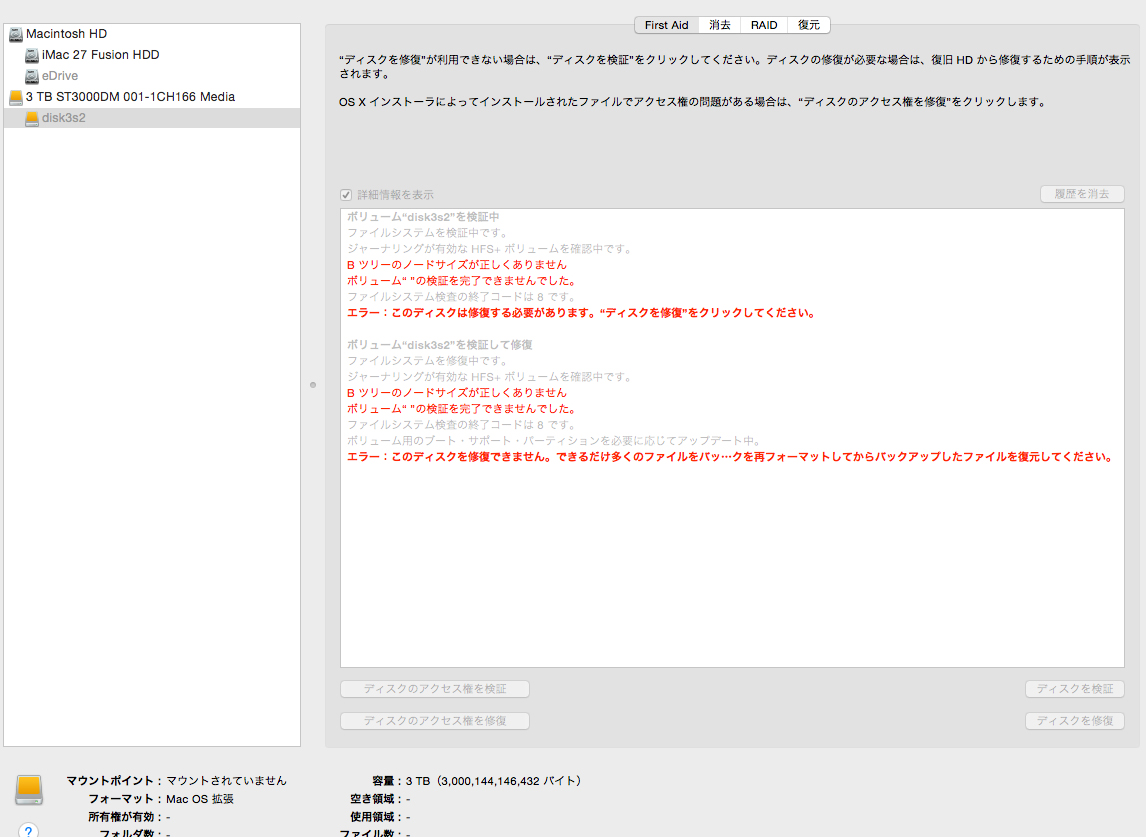This screenshot has width=1146, height=837.
Task: Click the 履歴を消去 button
Action: point(1082,194)
